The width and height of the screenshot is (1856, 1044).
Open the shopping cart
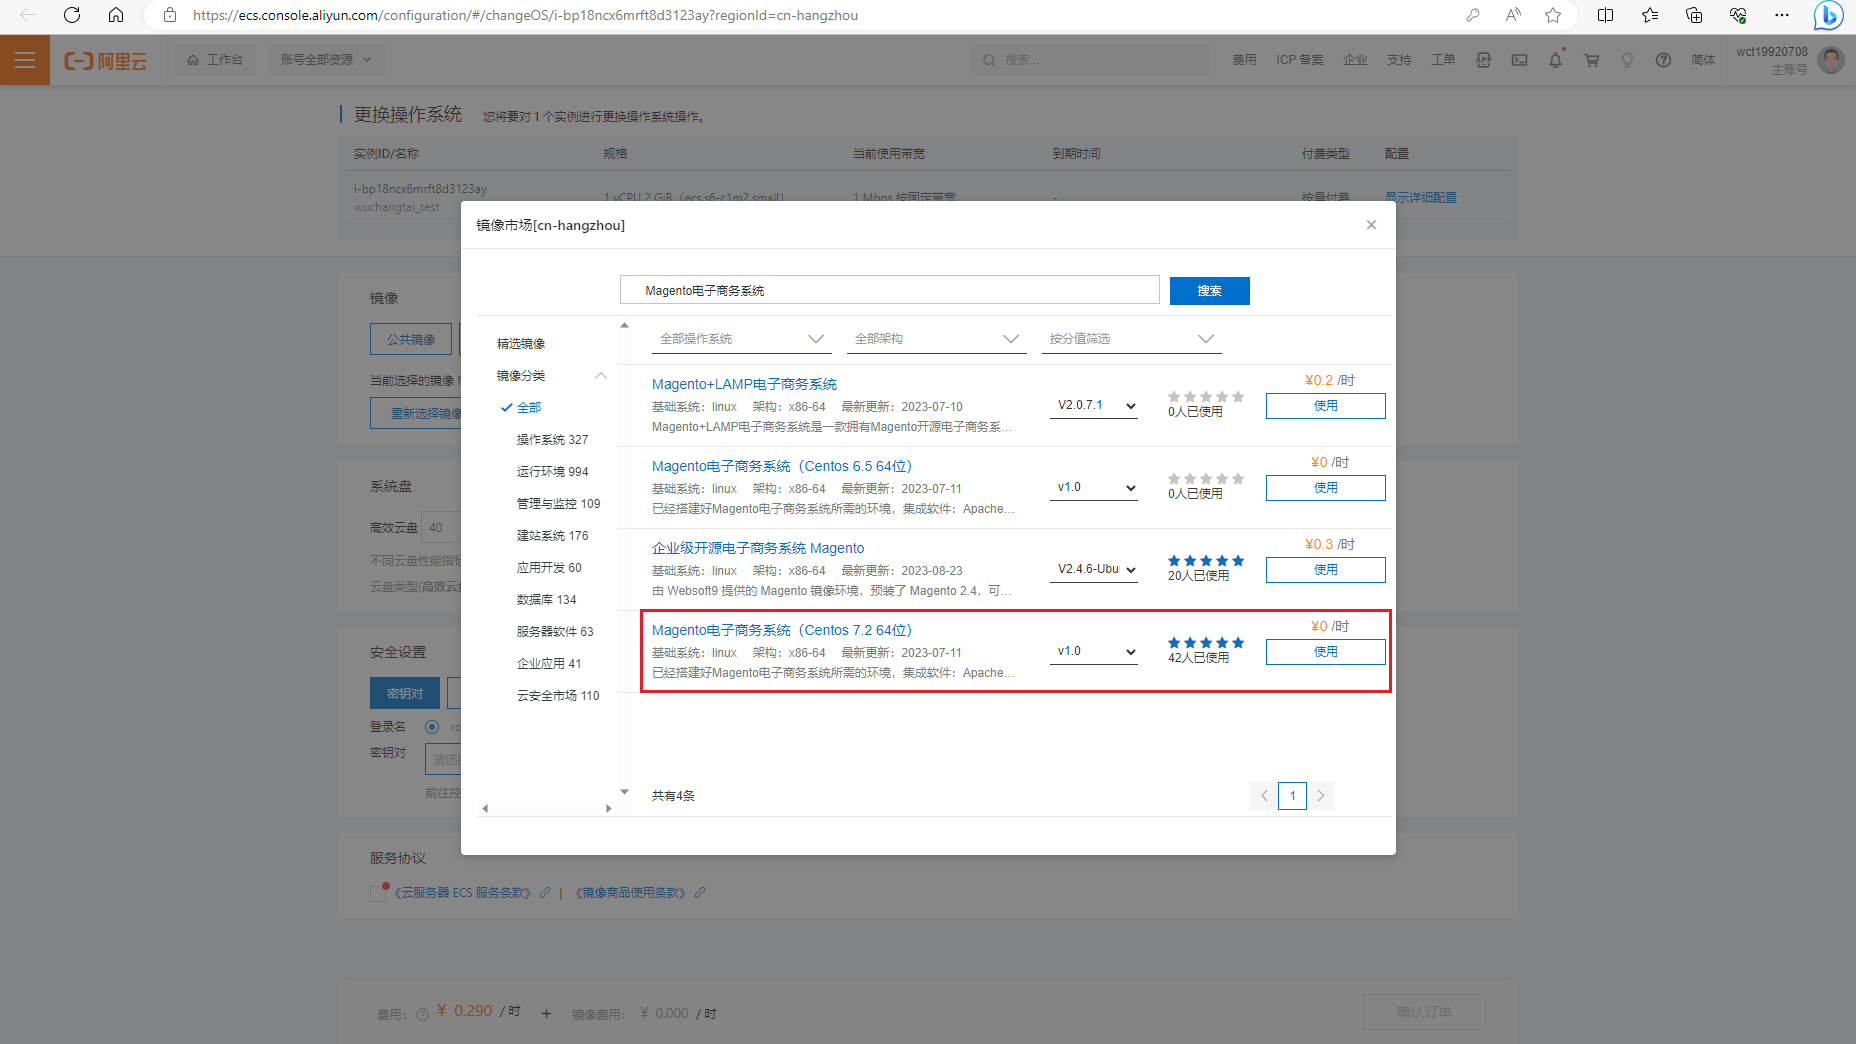coord(1592,60)
